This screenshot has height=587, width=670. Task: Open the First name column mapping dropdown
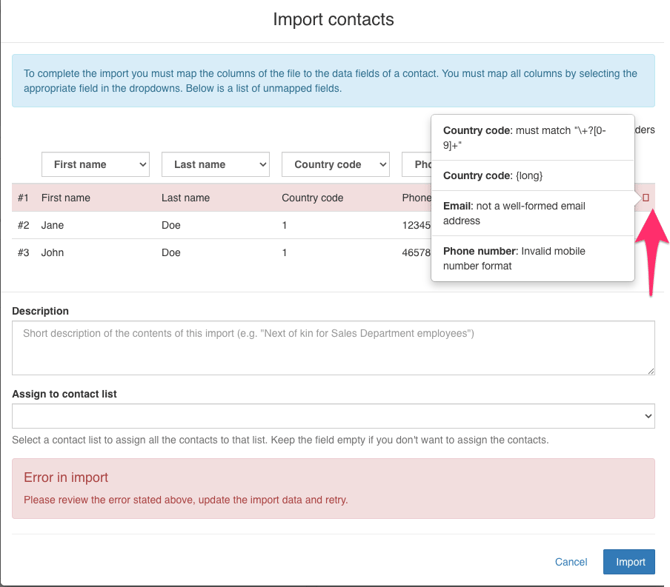tap(95, 164)
